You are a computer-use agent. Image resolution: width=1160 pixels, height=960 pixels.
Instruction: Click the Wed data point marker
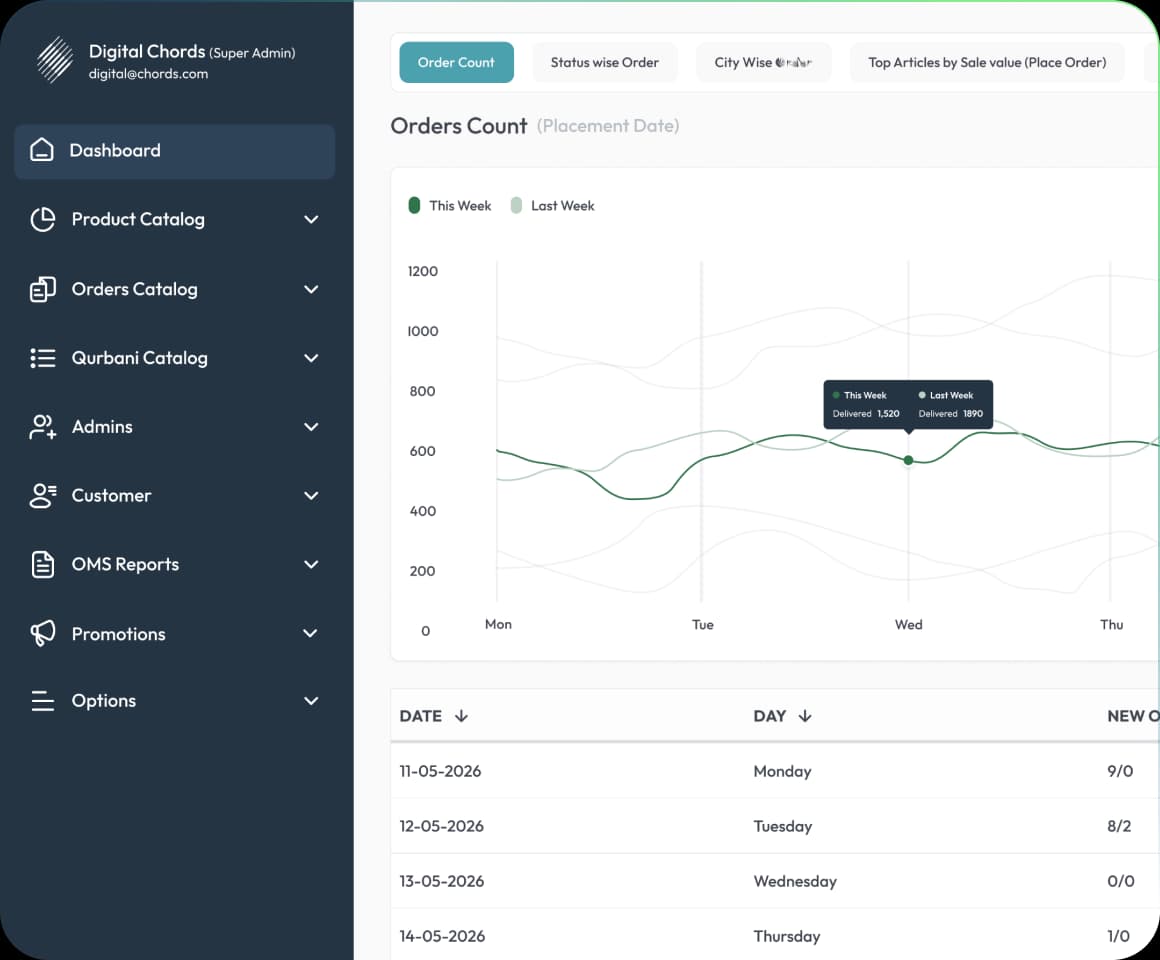(x=908, y=460)
